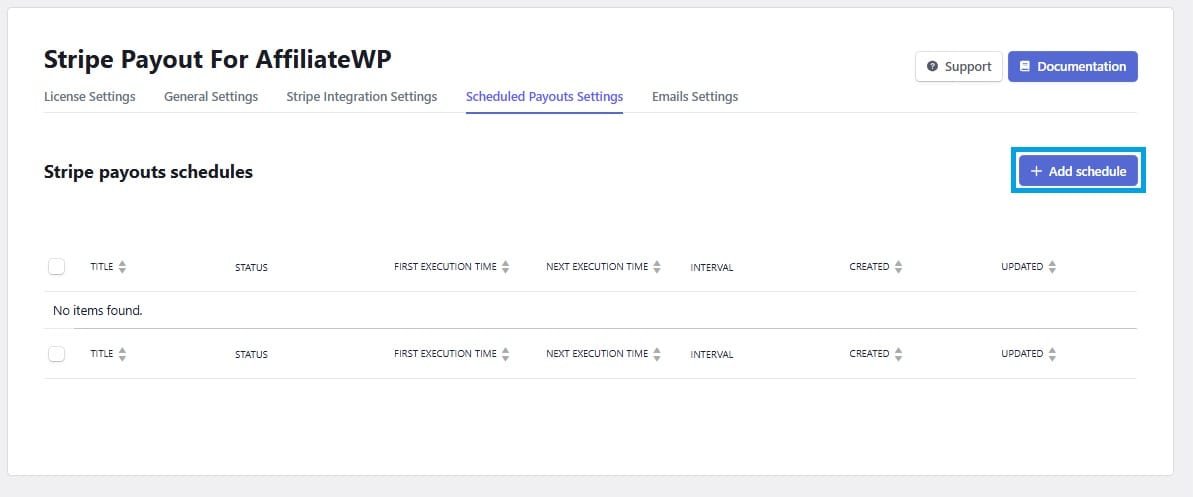
Task: Sort by First Execution Time in header
Action: 505,267
